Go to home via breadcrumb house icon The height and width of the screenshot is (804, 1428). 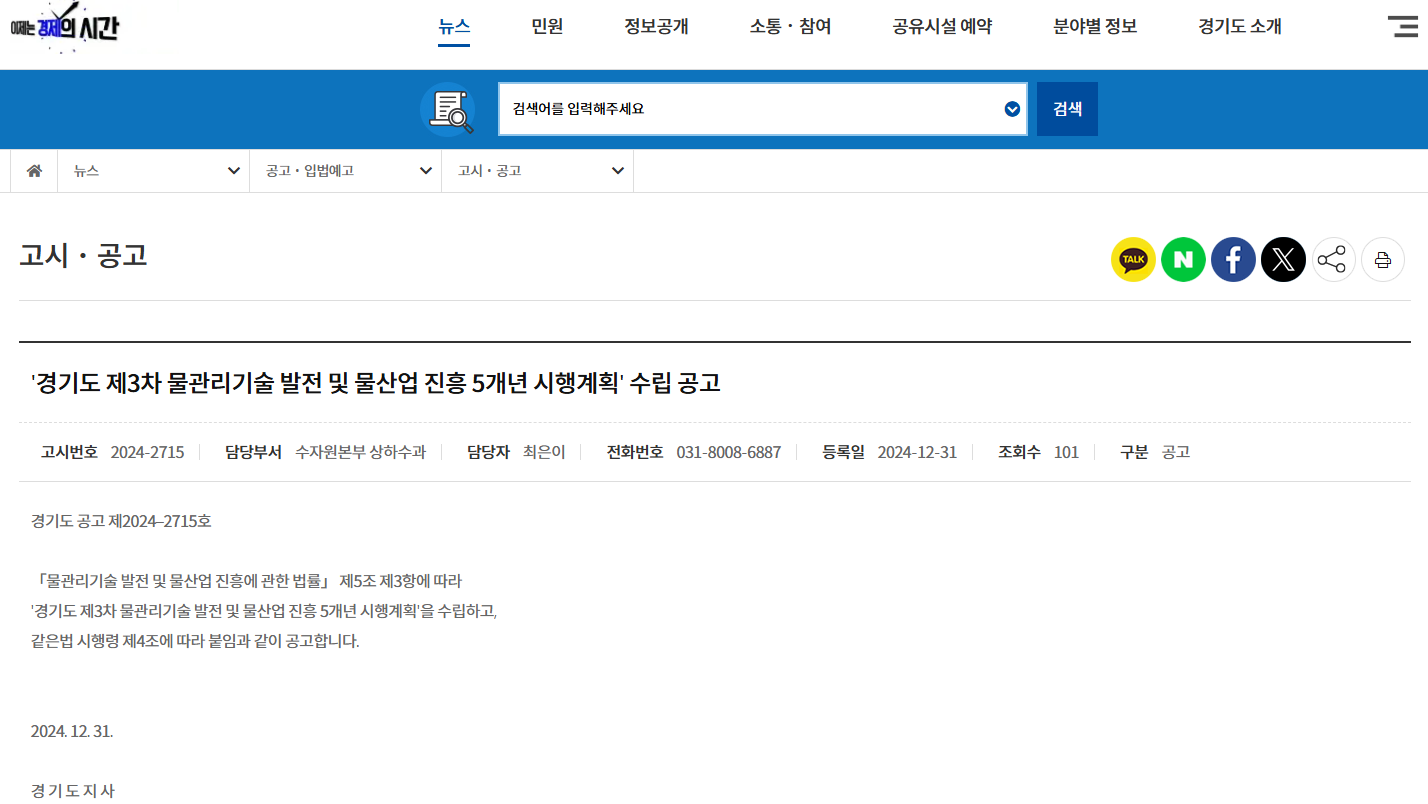34,171
